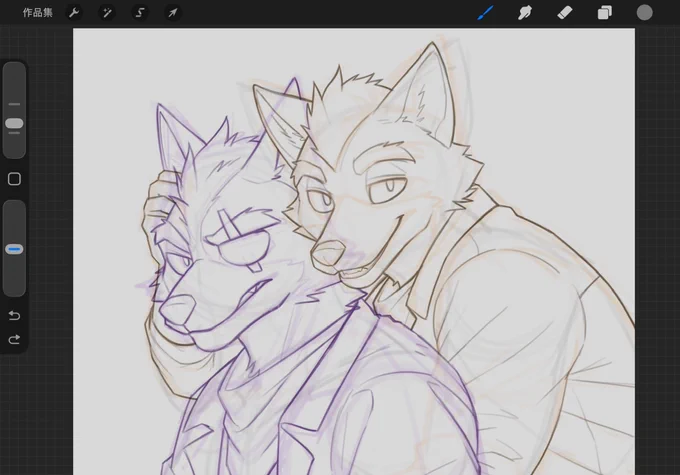Open the gray active color swatch
This screenshot has width=680, height=475.
(x=644, y=13)
